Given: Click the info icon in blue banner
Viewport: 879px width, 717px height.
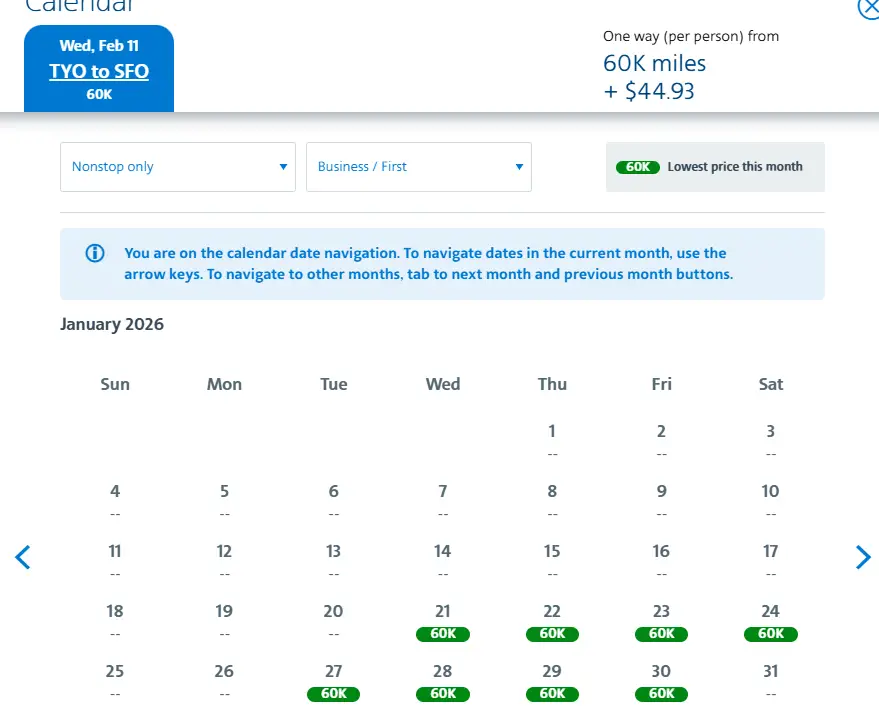Looking at the screenshot, I should 95,253.
